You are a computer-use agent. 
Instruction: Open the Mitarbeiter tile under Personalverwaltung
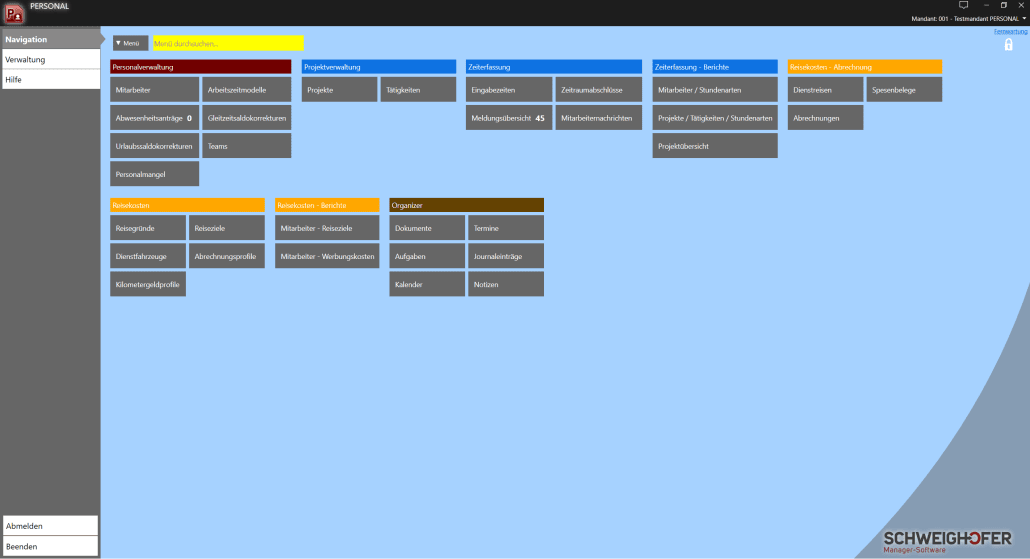tap(154, 90)
